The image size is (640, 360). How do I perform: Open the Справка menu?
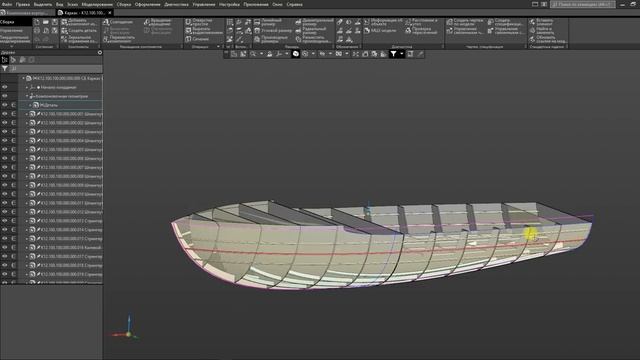(x=294, y=4)
